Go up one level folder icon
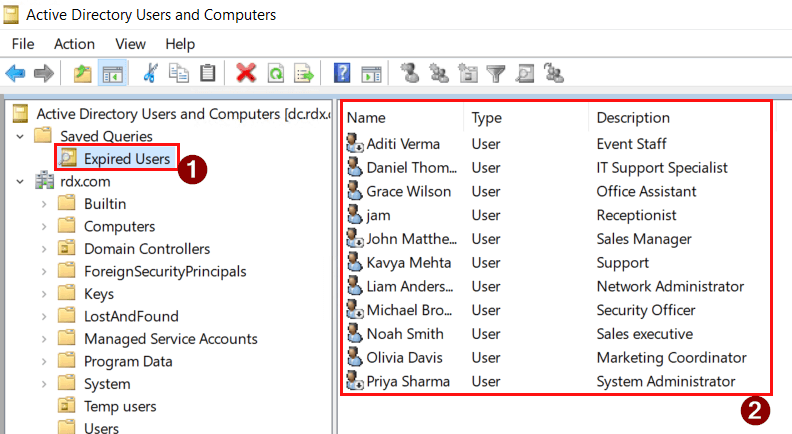 click(83, 74)
